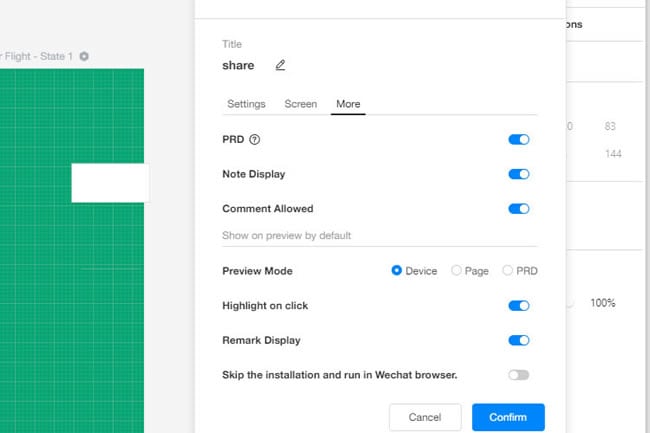This screenshot has width=650, height=433.
Task: Switch to the Settings tab
Action: [246, 104]
